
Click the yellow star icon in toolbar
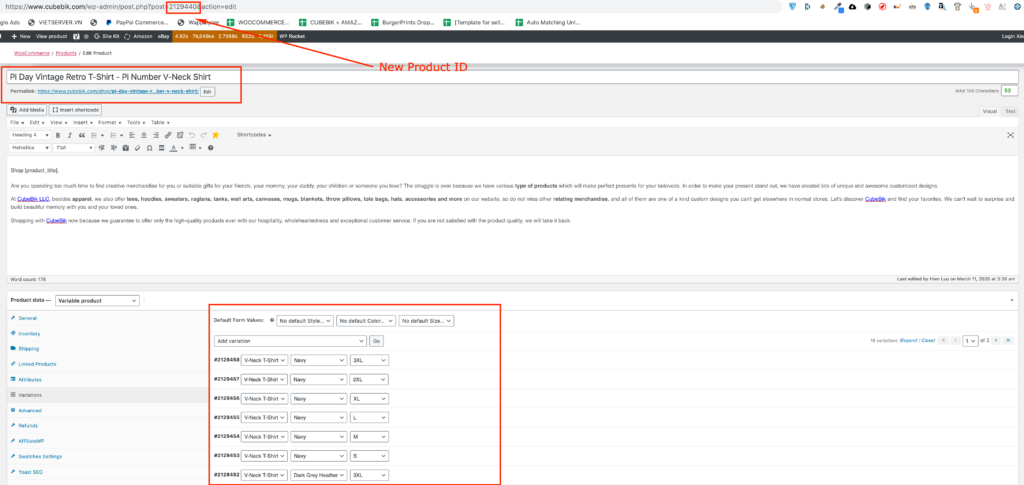(216, 135)
